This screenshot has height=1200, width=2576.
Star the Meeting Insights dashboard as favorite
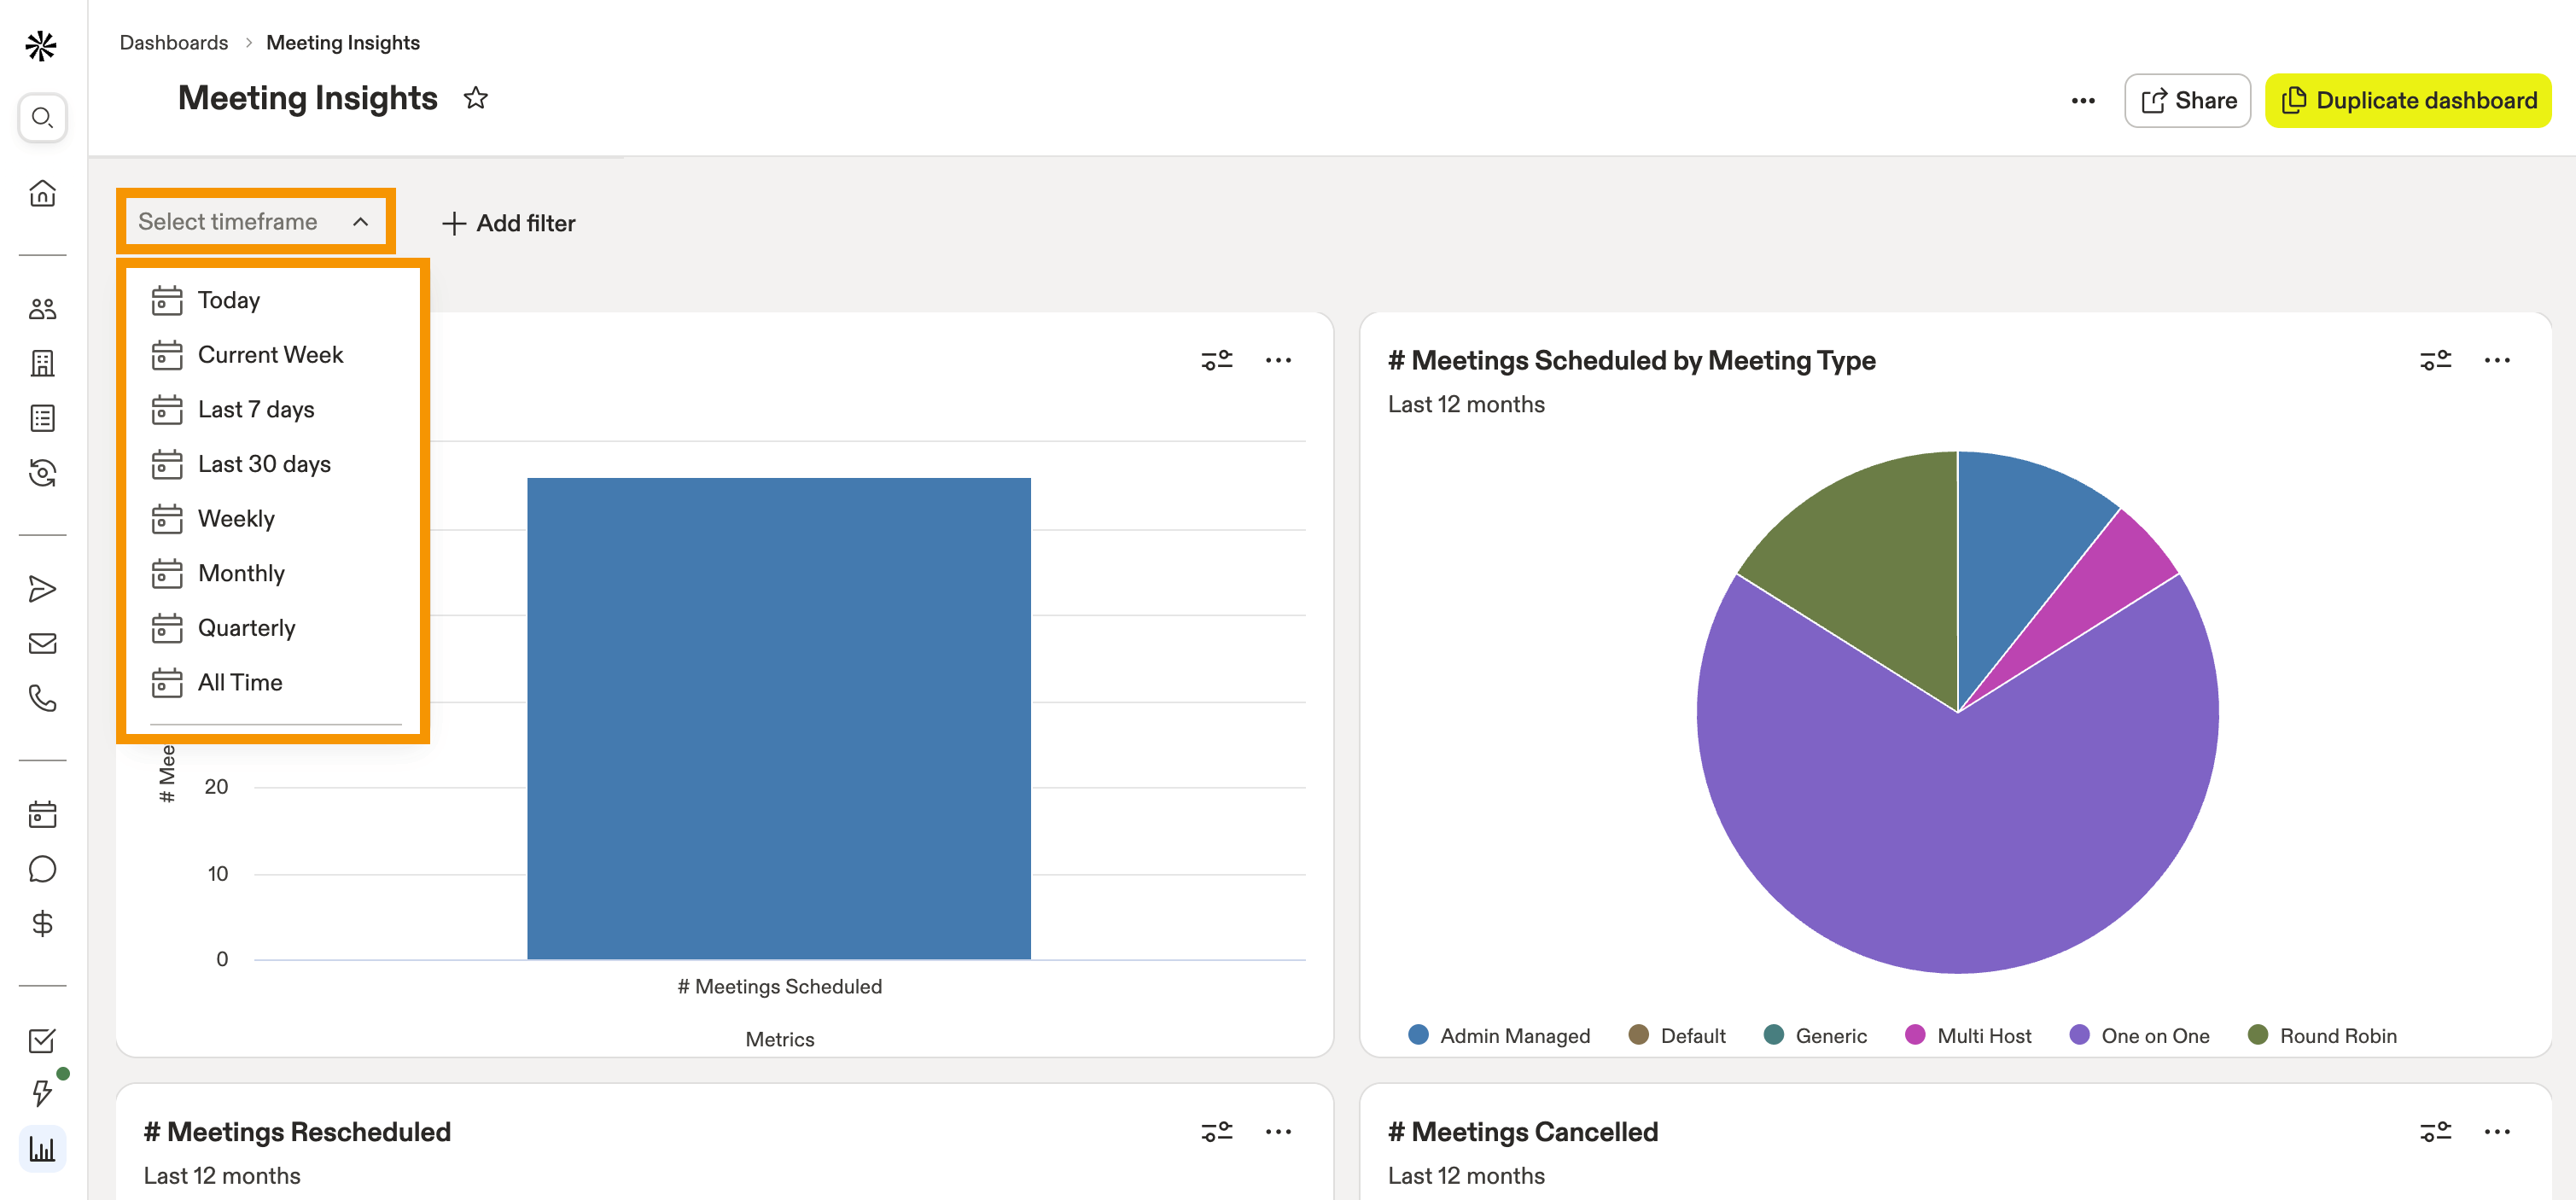click(x=476, y=98)
